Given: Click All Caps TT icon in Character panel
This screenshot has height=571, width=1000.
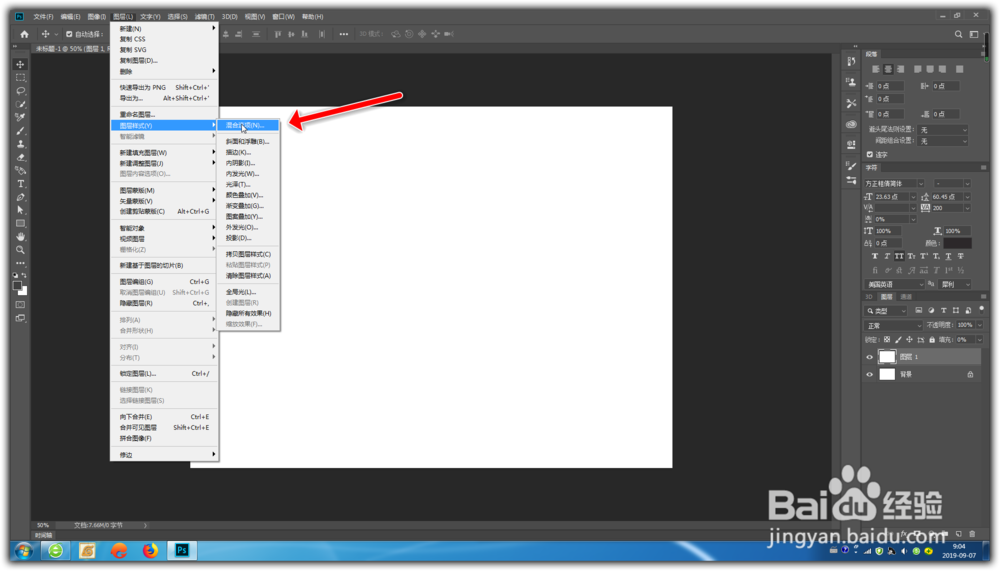Looking at the screenshot, I should pyautogui.click(x=899, y=256).
